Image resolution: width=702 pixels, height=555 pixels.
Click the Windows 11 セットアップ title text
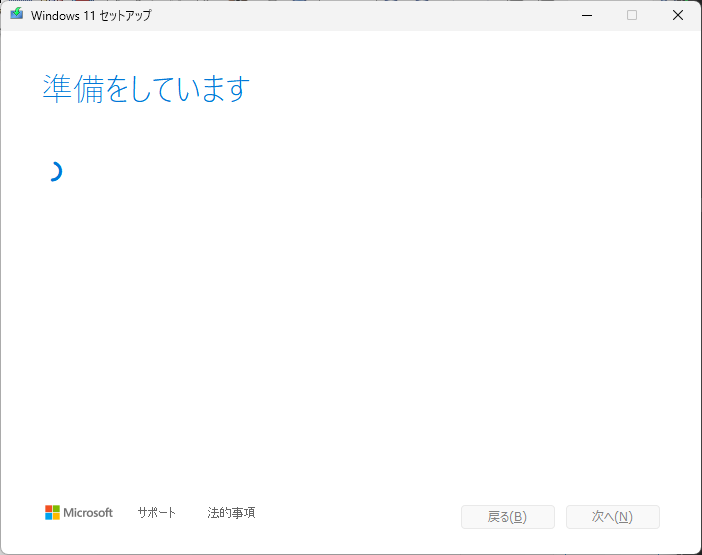click(91, 16)
